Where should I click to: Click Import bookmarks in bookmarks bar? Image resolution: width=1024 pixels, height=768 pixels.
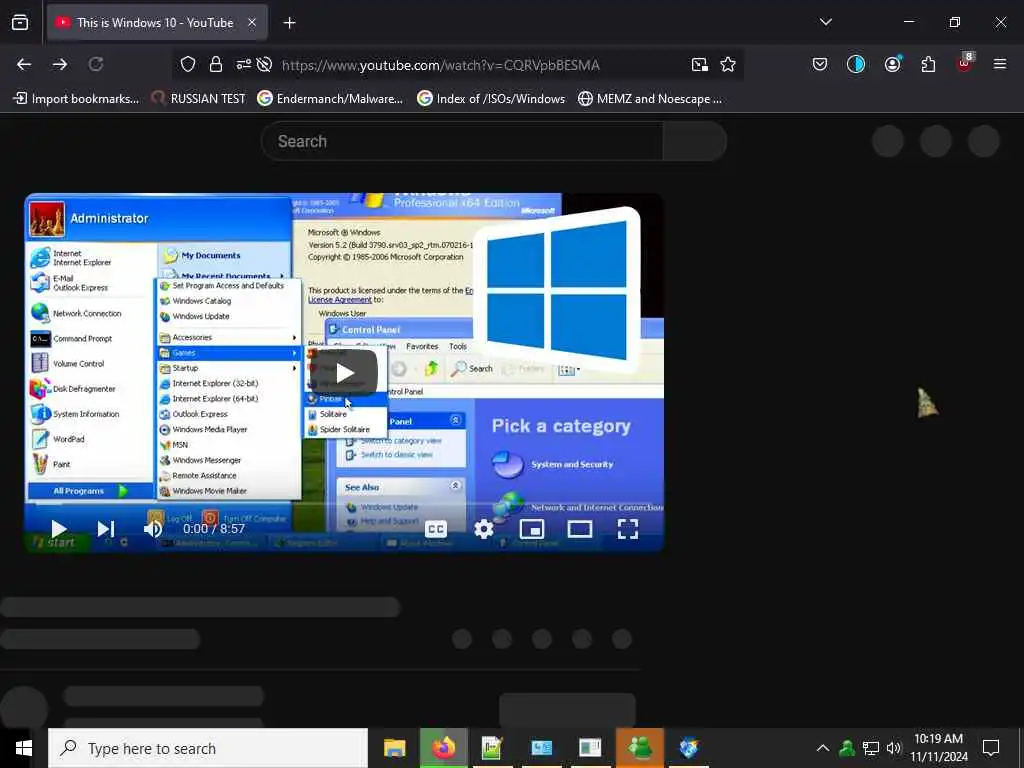click(x=76, y=99)
